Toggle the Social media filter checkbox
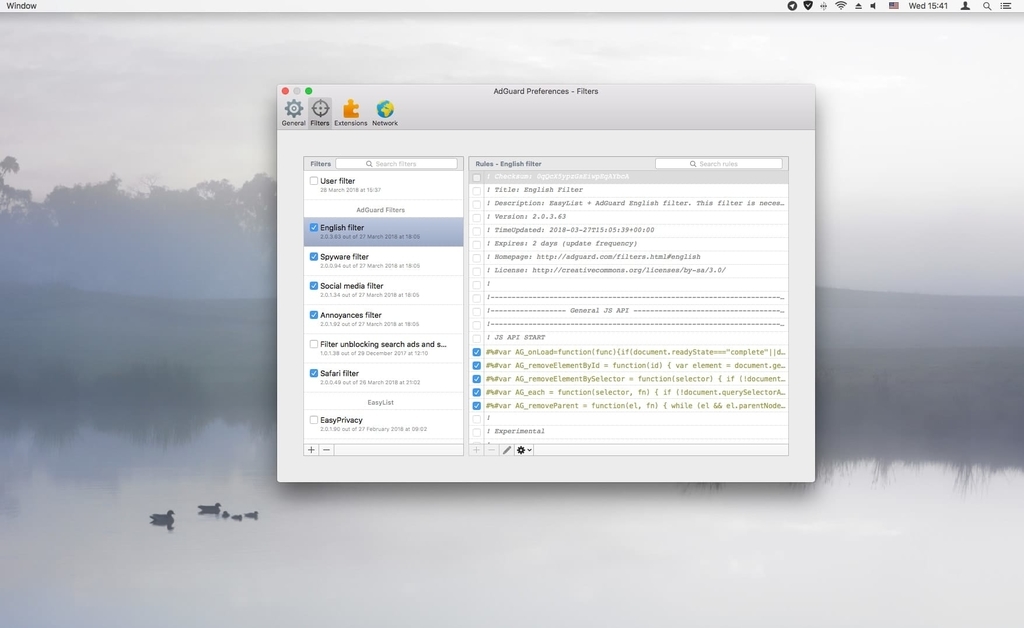The width and height of the screenshot is (1024, 628). click(x=314, y=285)
